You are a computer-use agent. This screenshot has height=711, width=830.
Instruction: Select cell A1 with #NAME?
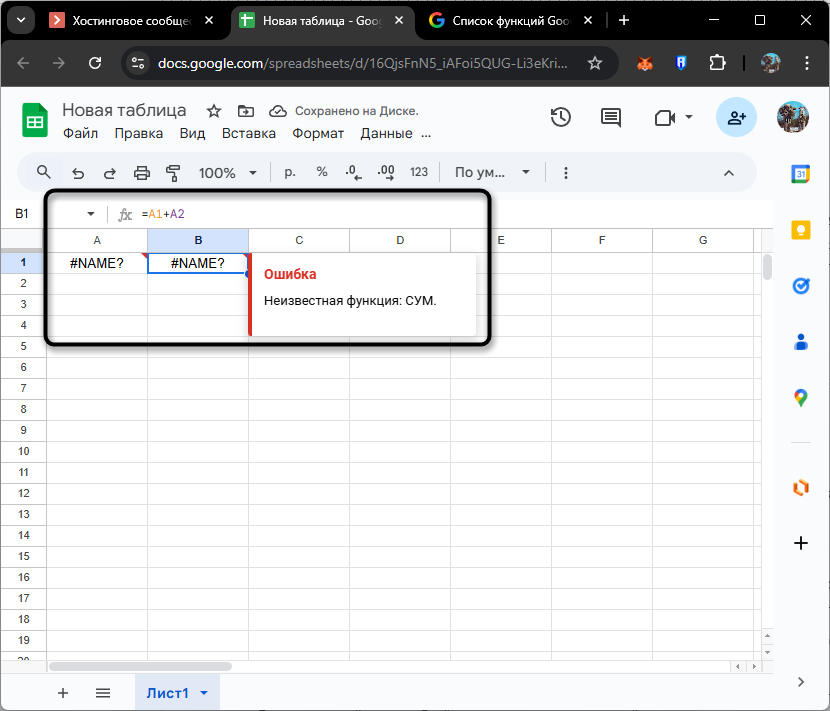pyautogui.click(x=97, y=263)
